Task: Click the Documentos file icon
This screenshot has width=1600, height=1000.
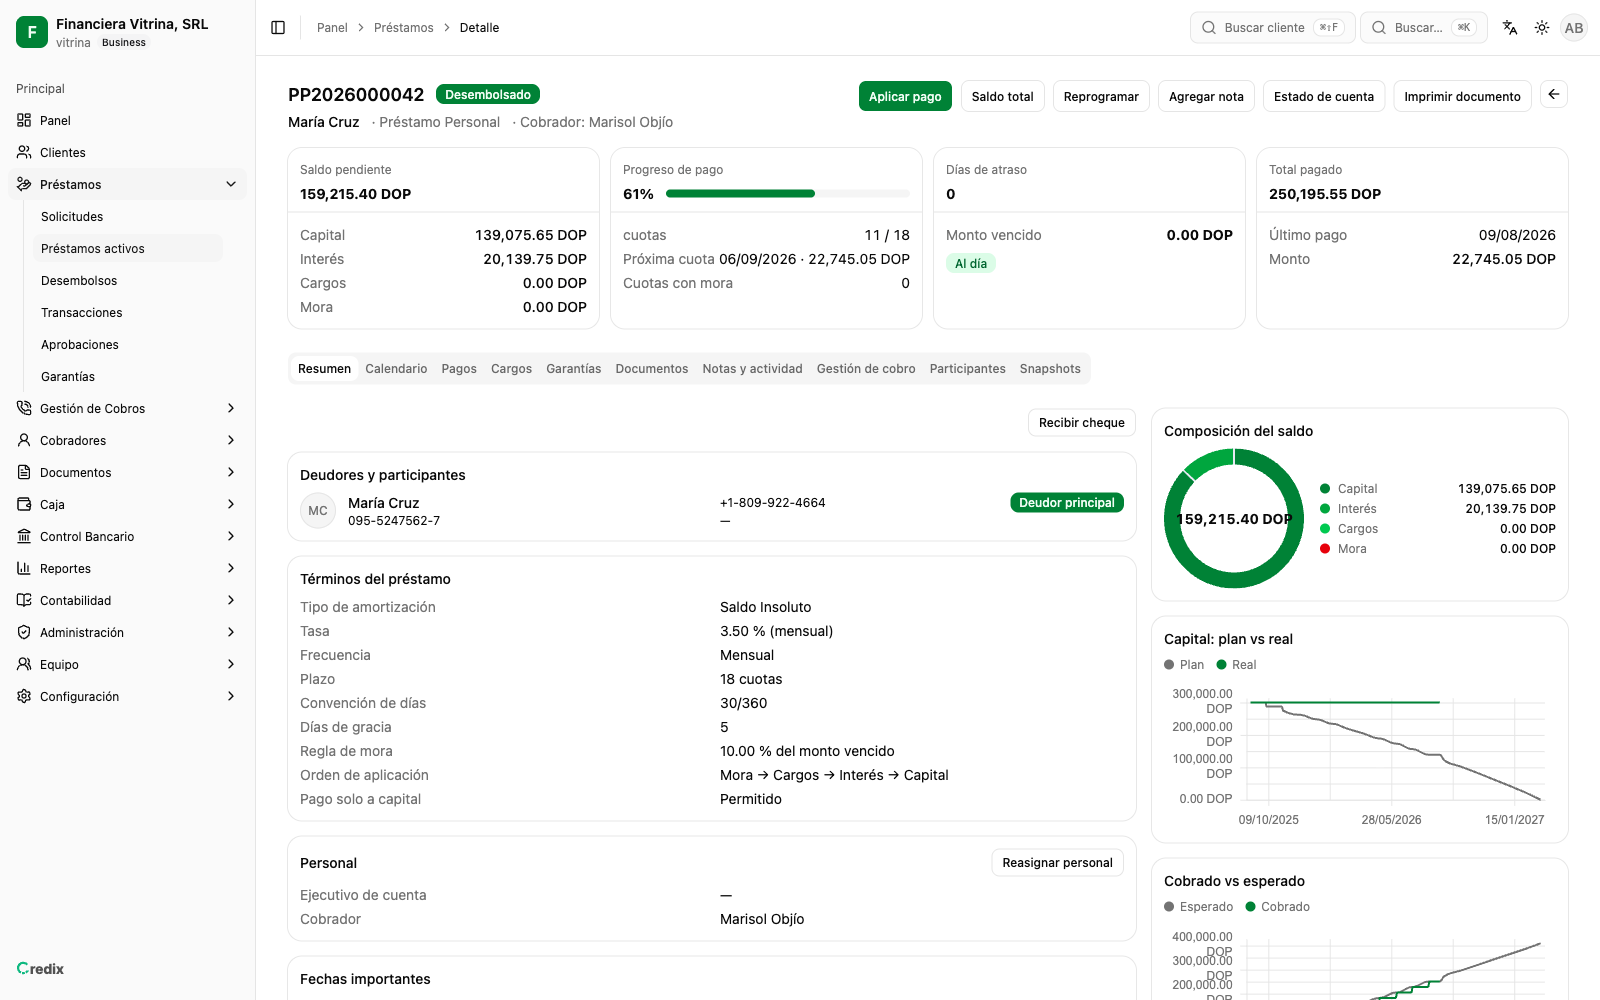Action: [x=24, y=472]
